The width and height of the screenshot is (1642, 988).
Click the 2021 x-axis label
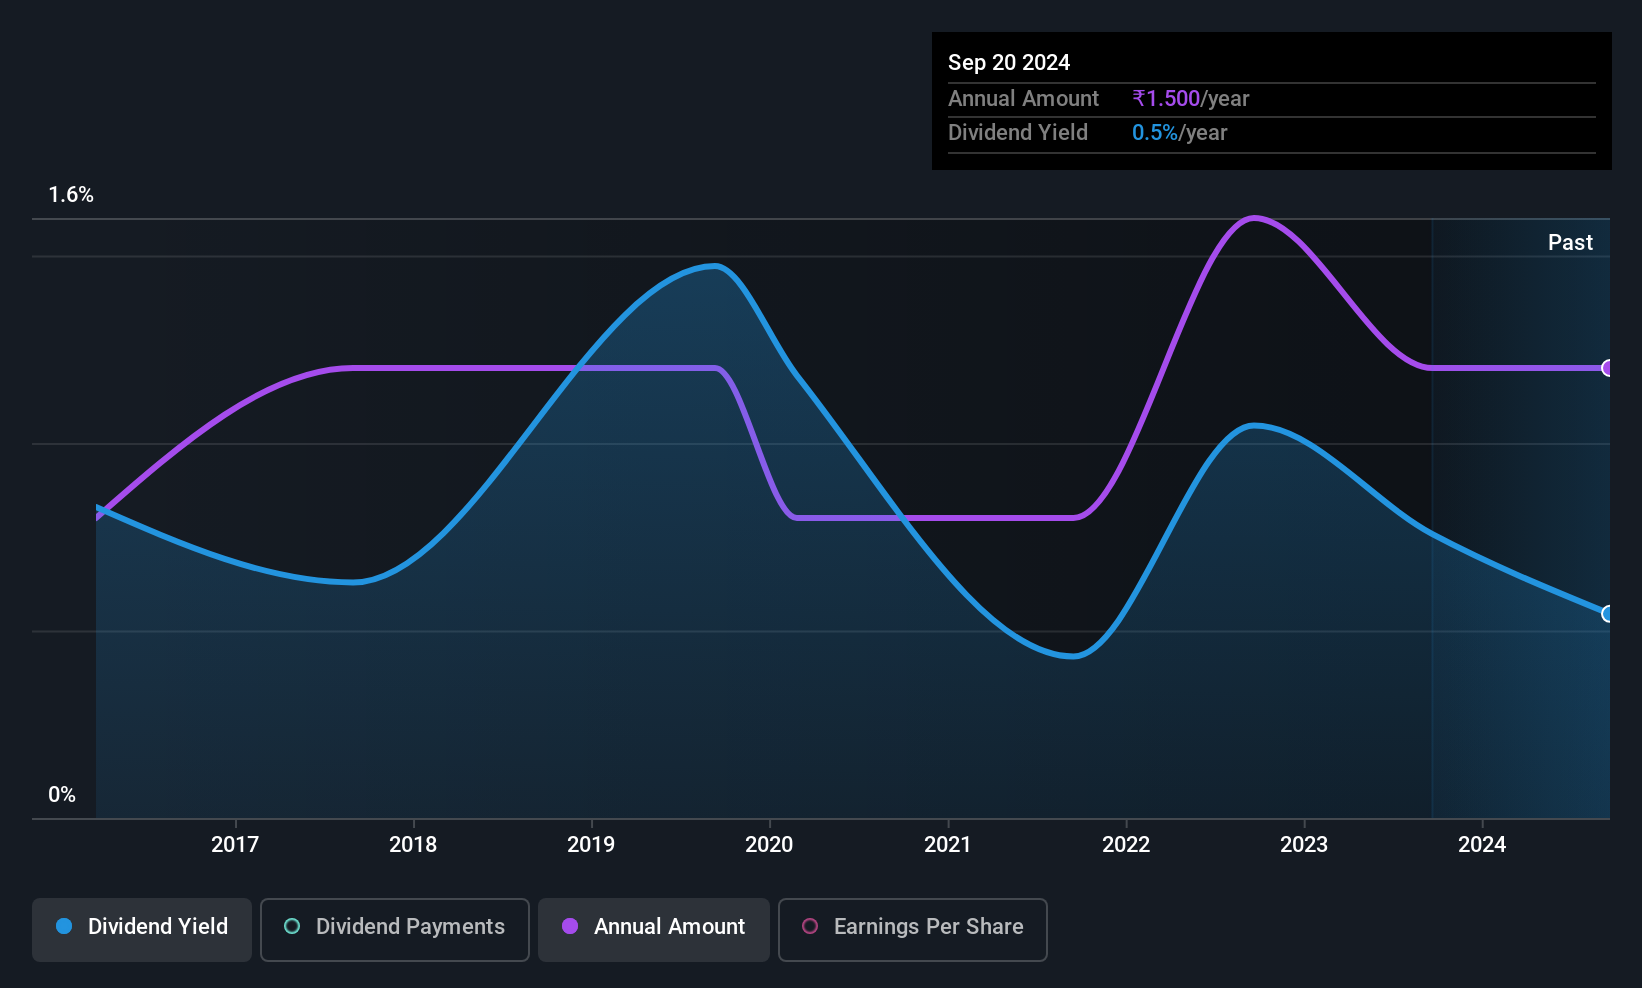click(948, 844)
